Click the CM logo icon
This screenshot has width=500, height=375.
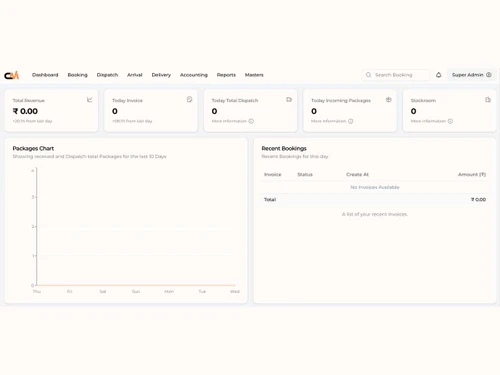[12, 75]
